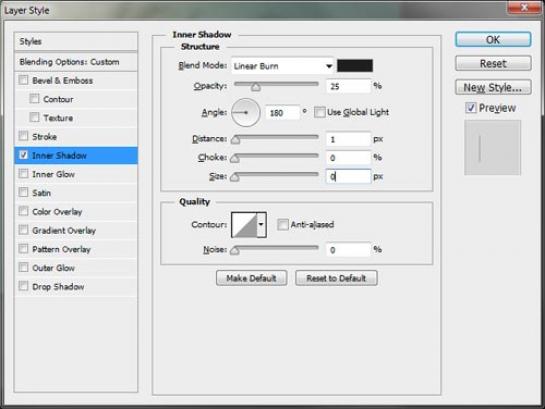This screenshot has width=545, height=409.
Task: Enable the Use Global Light checkbox
Action: [319, 112]
